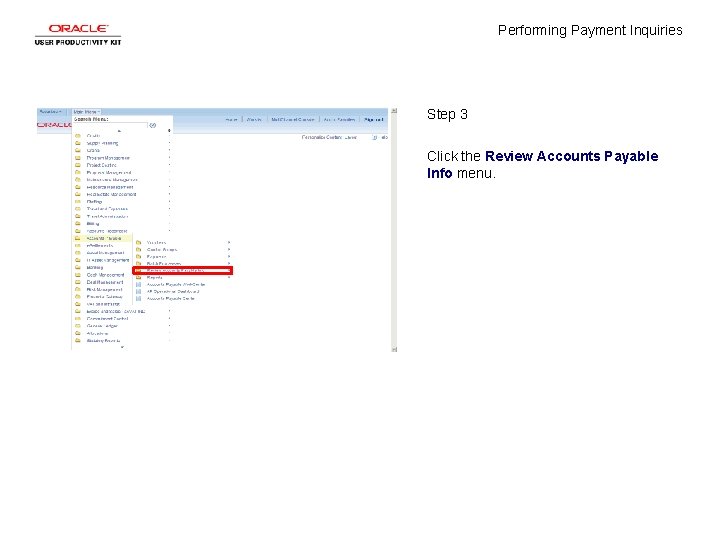Click the Risk Management folder icon

(x=78, y=289)
